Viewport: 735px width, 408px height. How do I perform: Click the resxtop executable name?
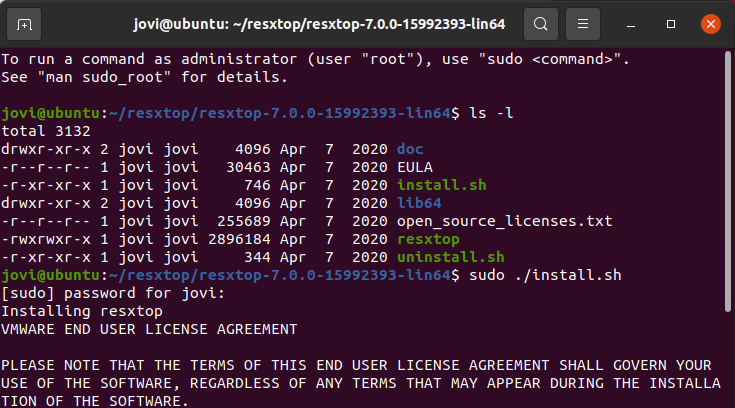(x=428, y=239)
